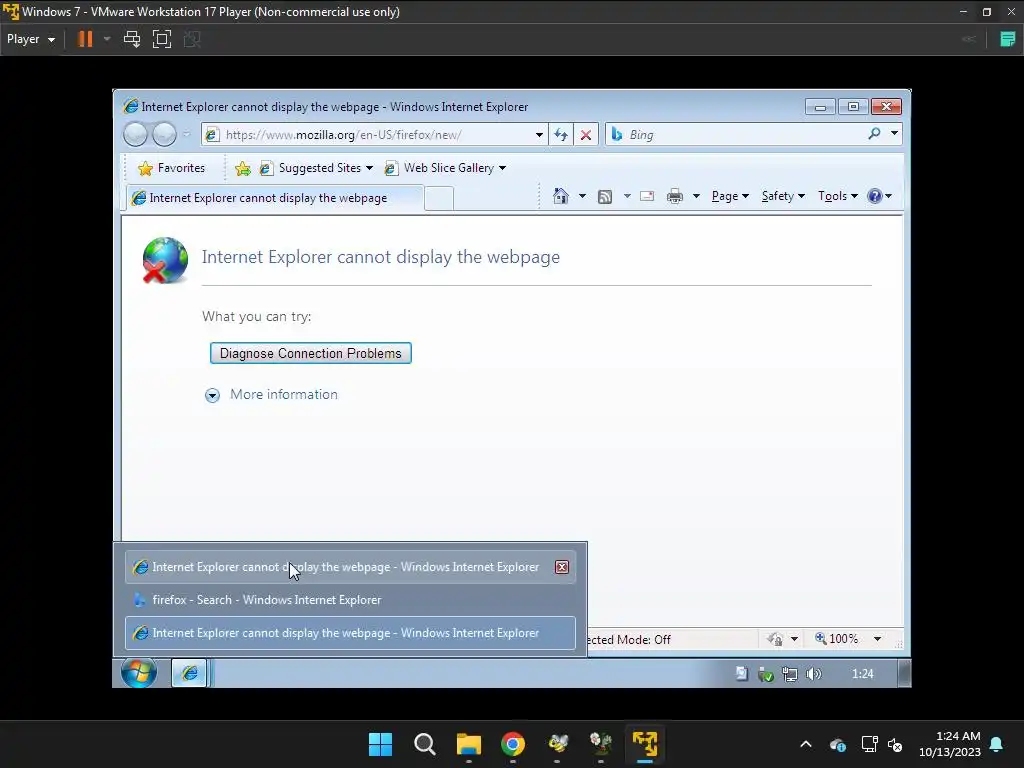Screen dimensions: 1024x768
Task: Click the RSS feeds icon
Action: click(605, 197)
